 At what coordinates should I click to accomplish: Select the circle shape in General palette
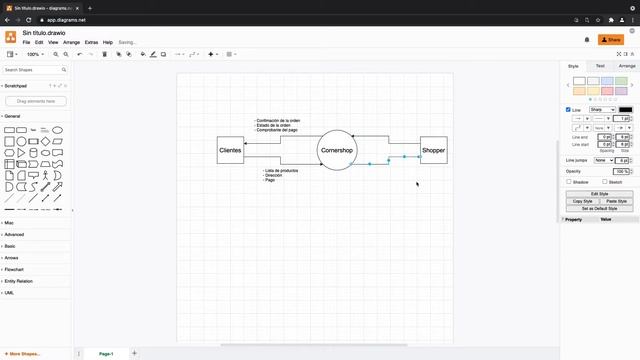[x=21, y=141]
